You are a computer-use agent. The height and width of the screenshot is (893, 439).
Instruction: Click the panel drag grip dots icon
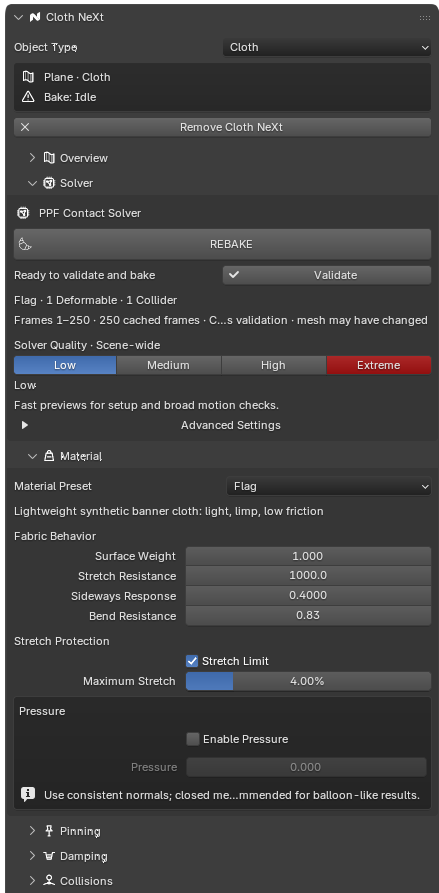pyautogui.click(x=425, y=18)
